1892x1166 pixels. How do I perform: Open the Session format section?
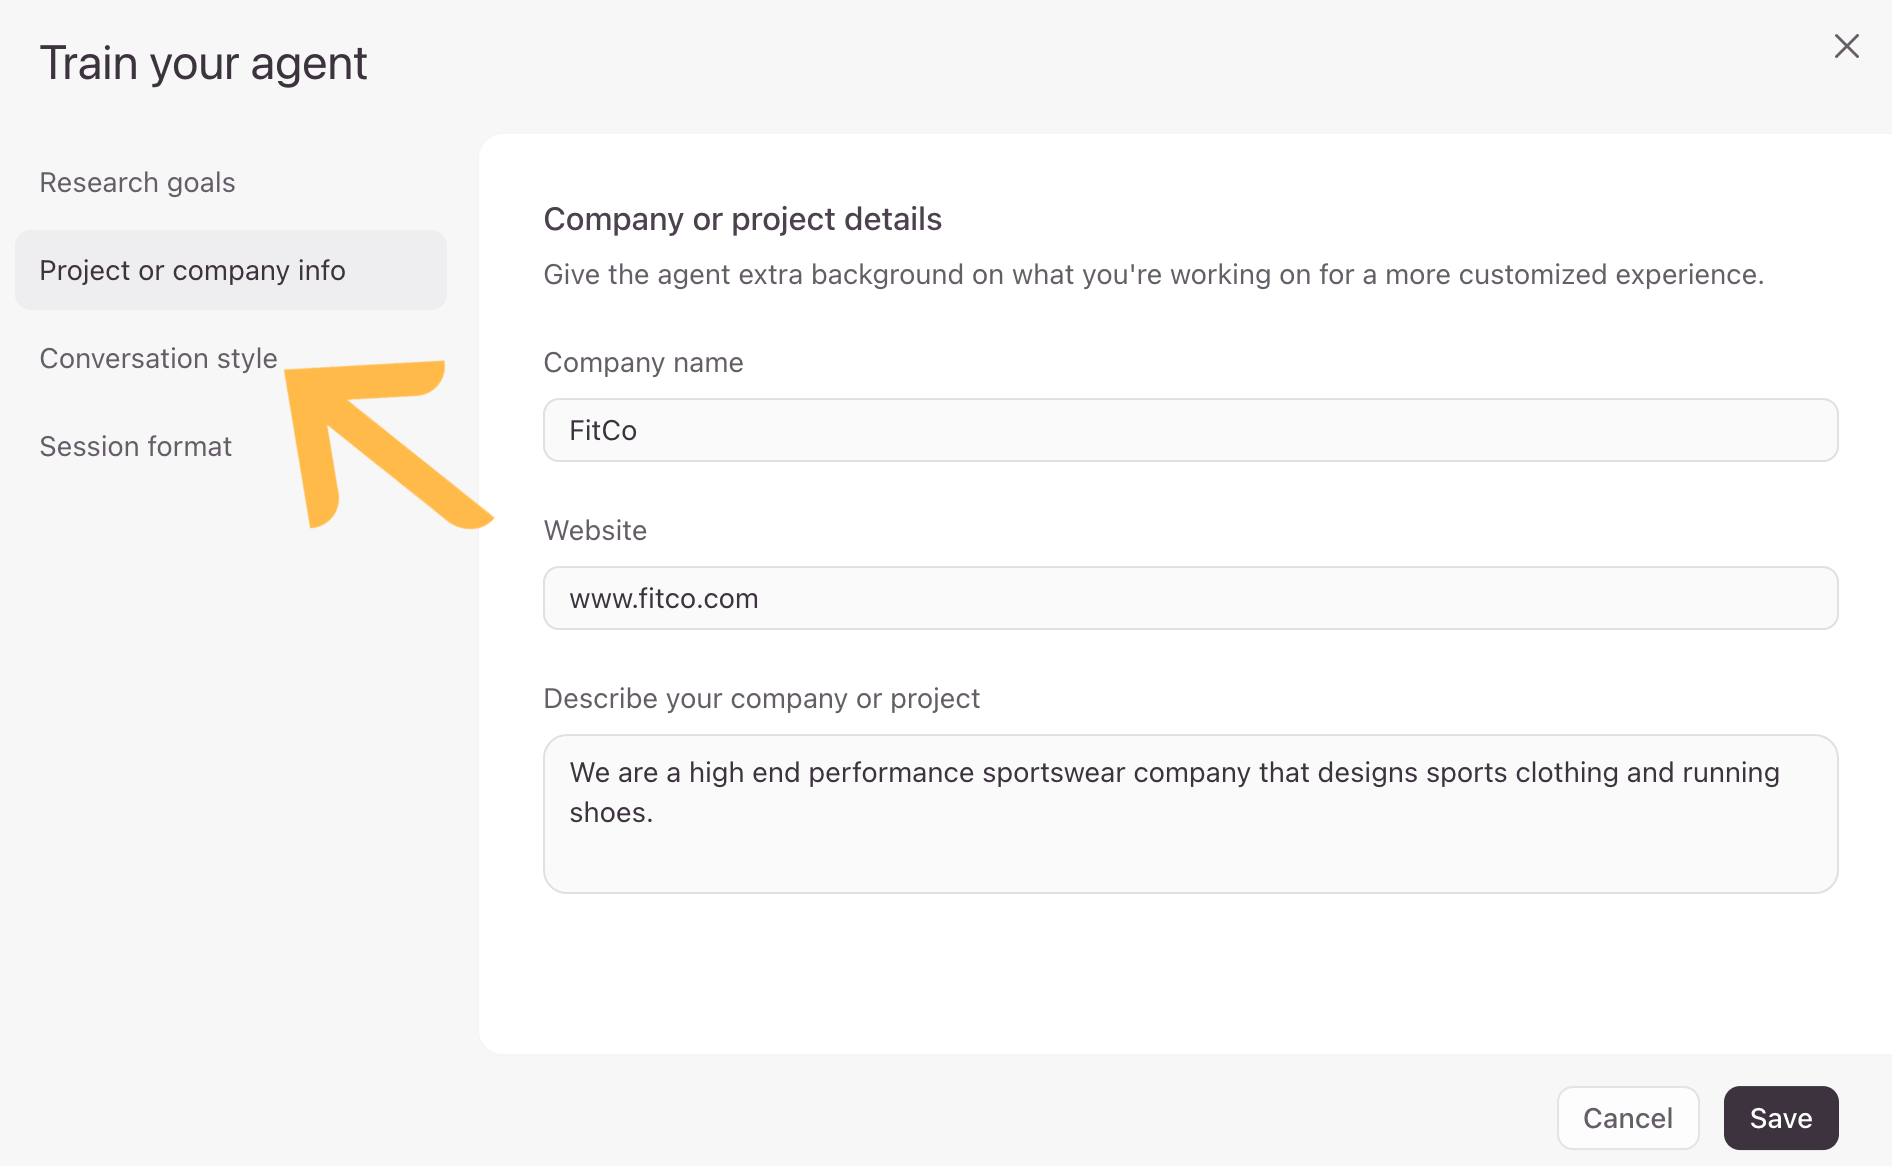[x=135, y=446]
